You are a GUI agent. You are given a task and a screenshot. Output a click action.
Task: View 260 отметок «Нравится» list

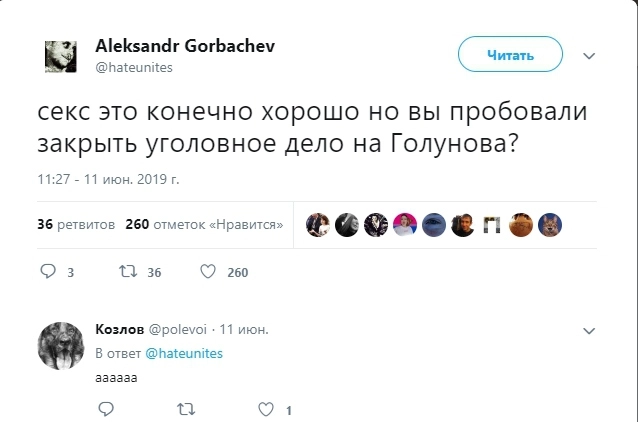[x=204, y=224]
